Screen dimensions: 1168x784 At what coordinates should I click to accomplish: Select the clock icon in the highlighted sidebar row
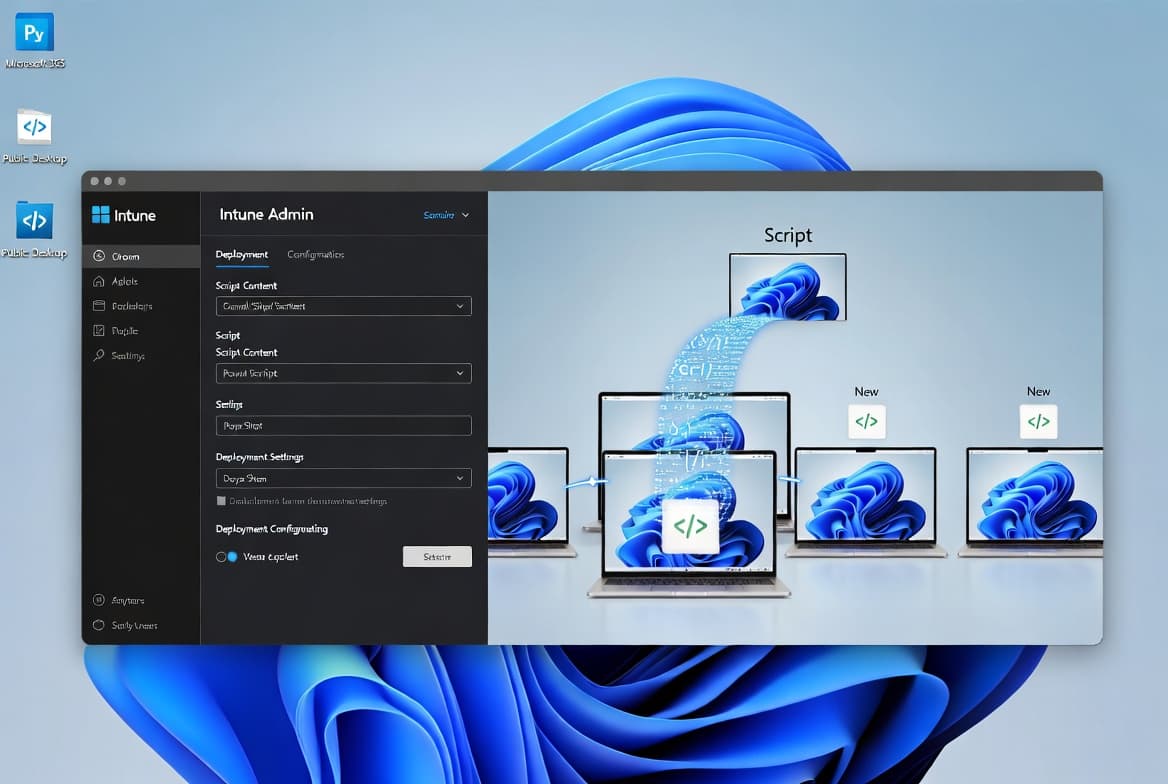98,256
